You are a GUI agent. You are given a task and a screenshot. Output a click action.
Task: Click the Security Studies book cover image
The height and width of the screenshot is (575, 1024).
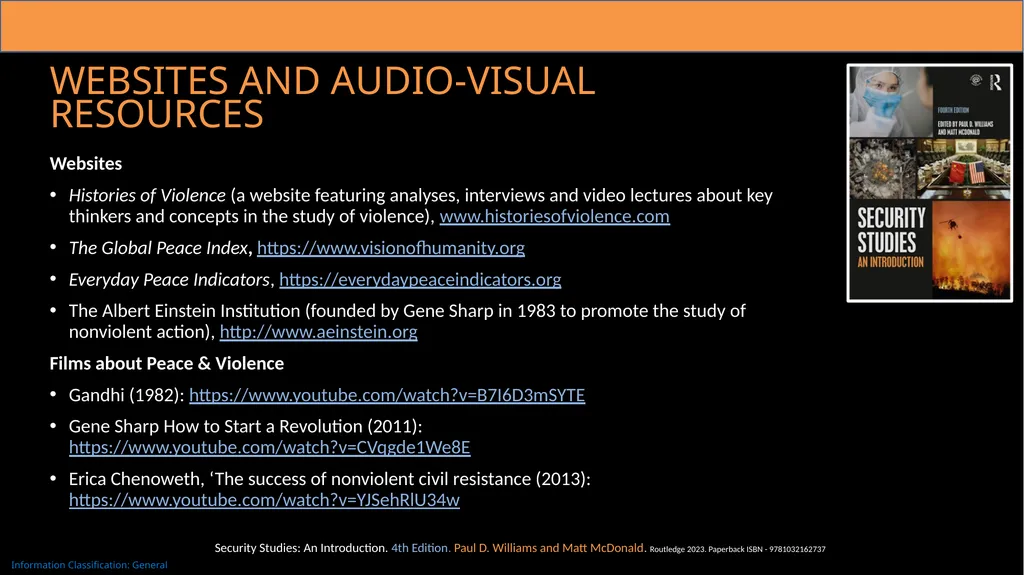coord(929,183)
